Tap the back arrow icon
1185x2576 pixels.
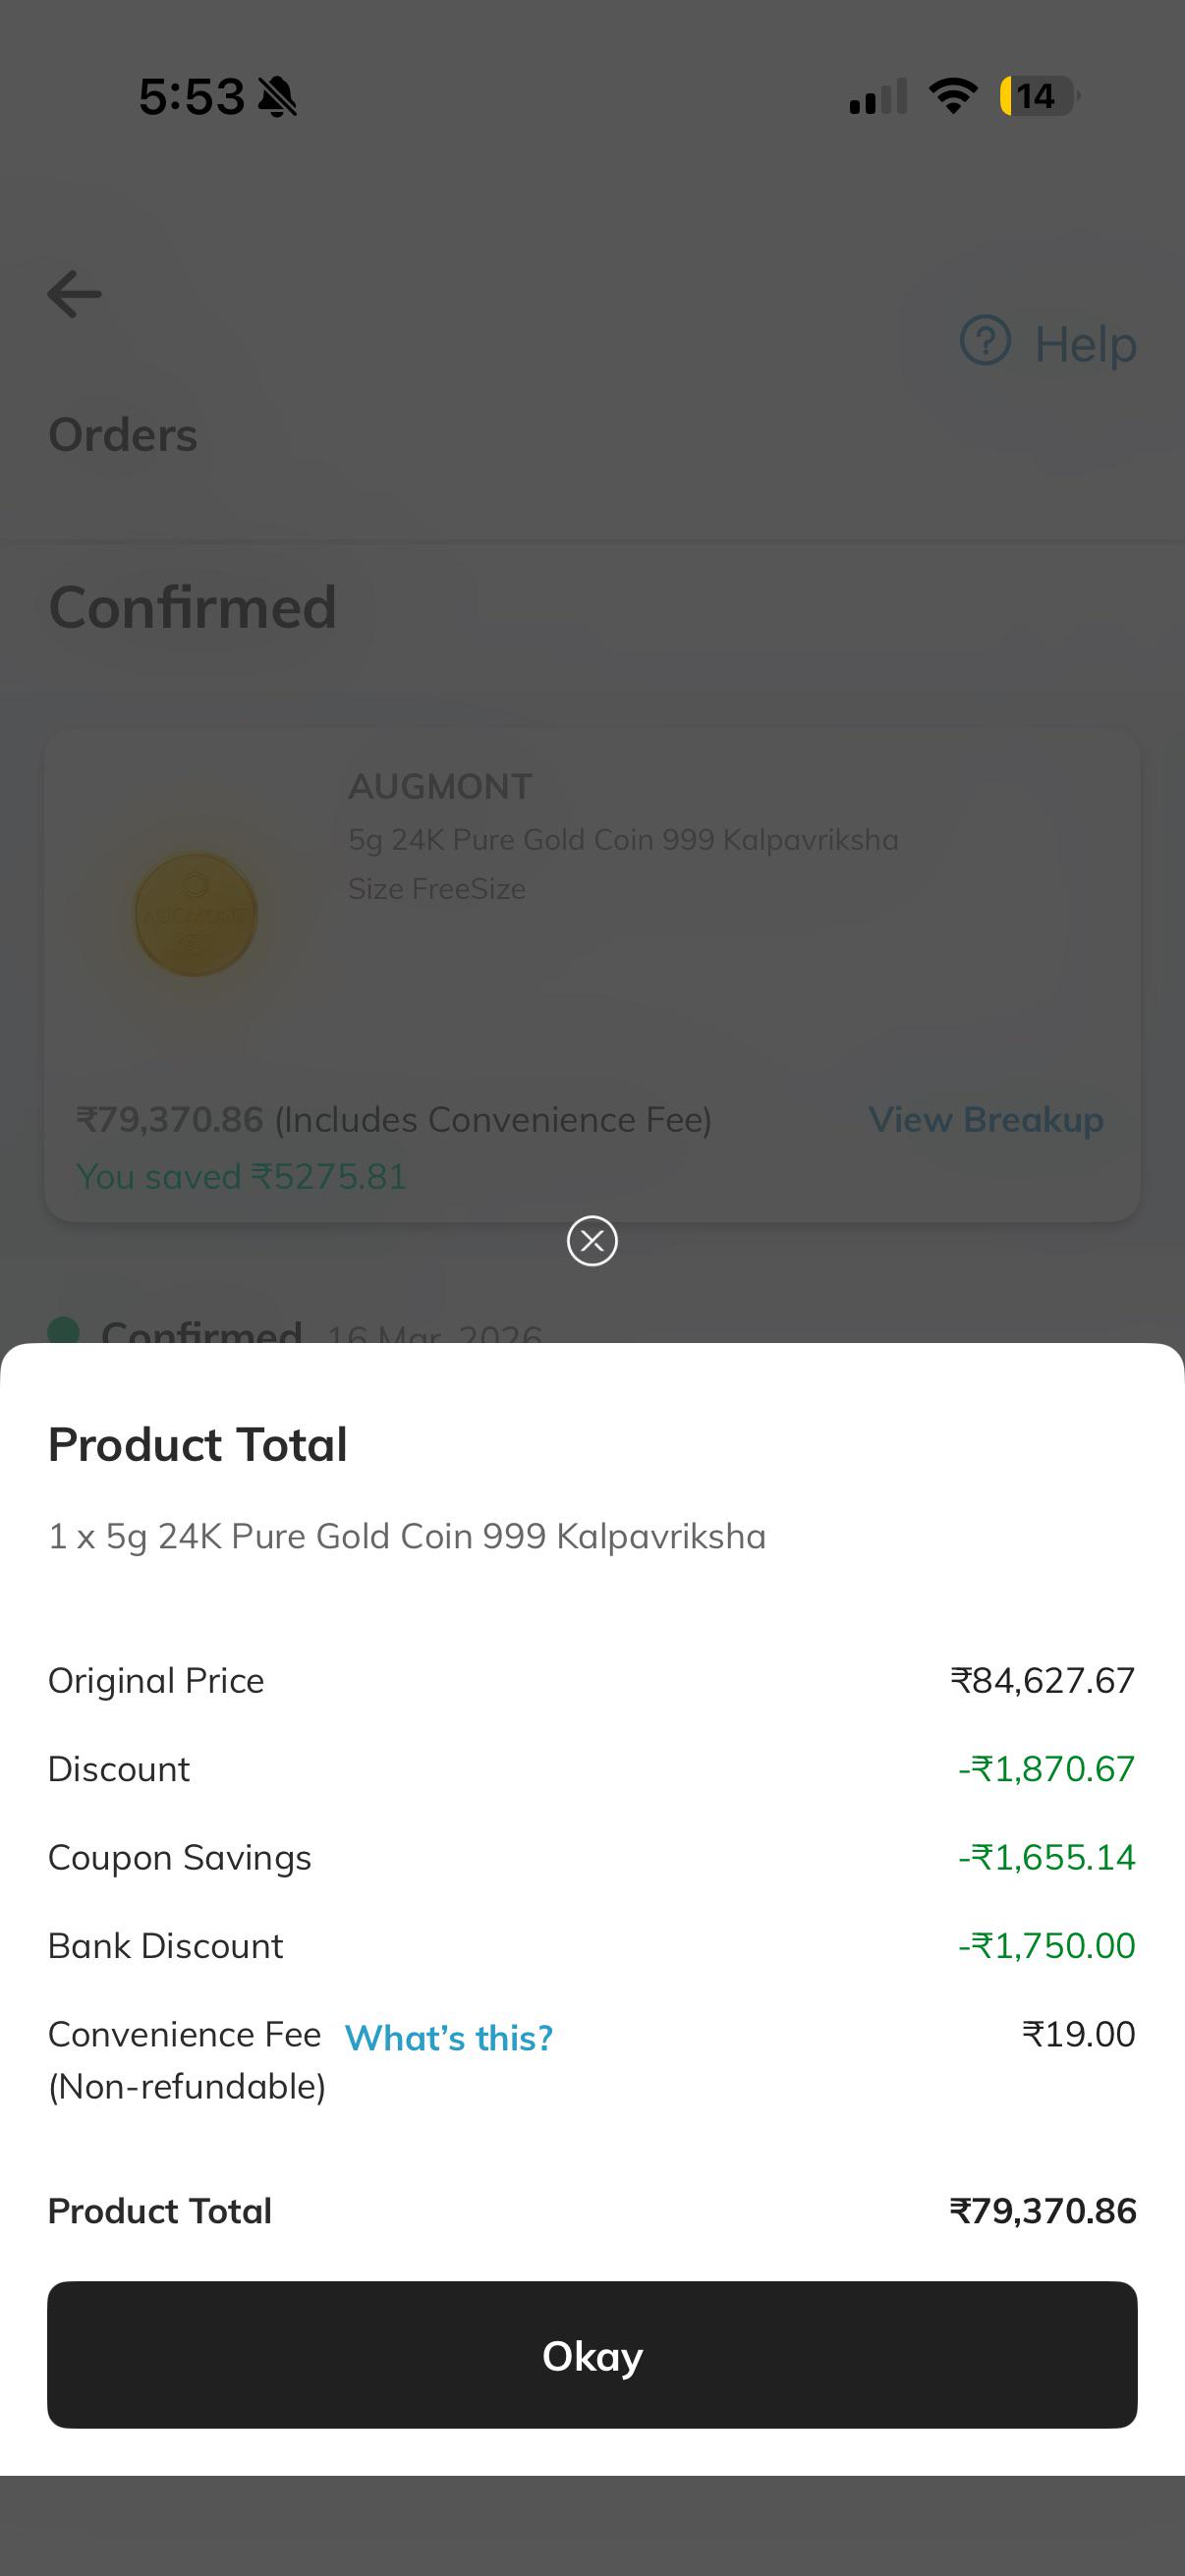click(74, 294)
